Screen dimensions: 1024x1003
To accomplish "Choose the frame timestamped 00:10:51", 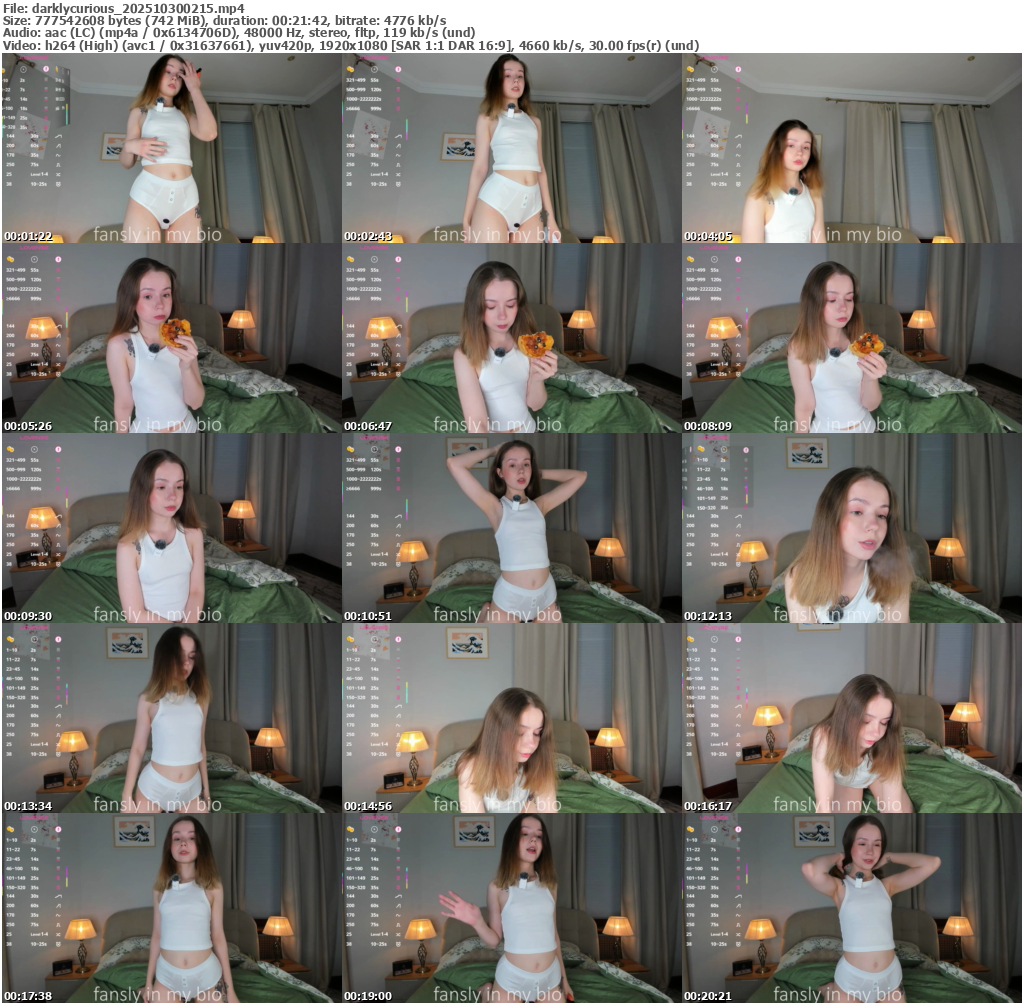I will [x=512, y=528].
